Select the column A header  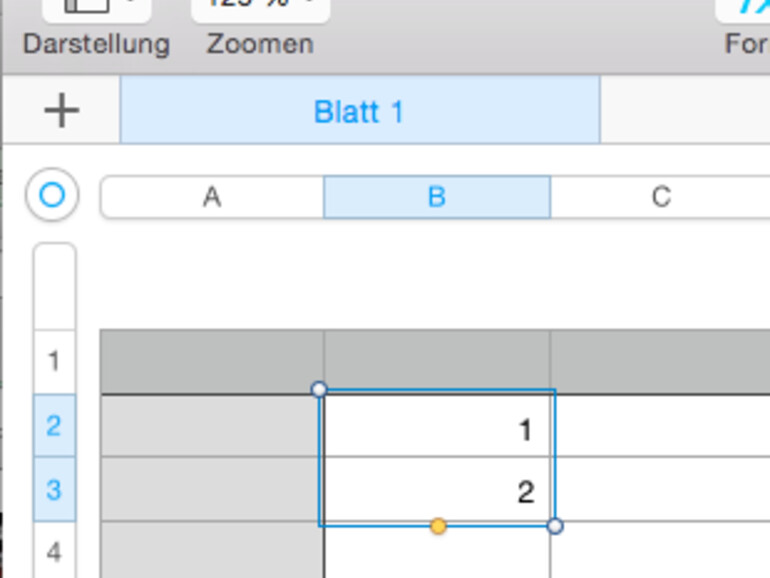point(212,197)
